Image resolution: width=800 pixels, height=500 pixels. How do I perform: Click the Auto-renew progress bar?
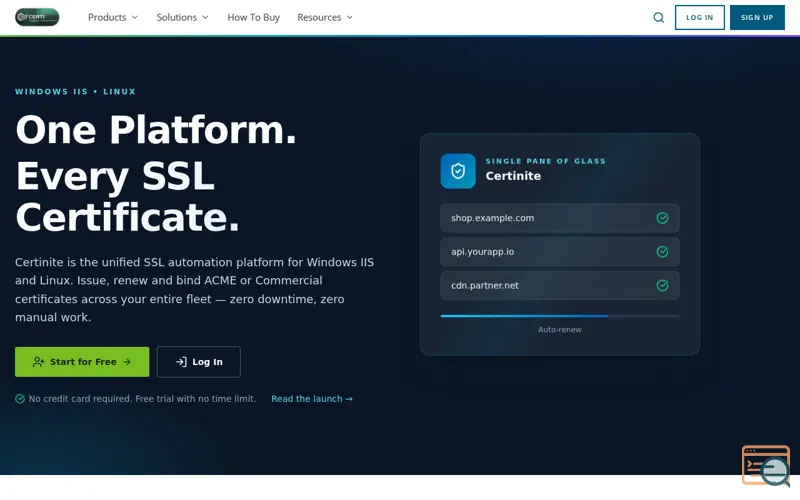tap(560, 316)
